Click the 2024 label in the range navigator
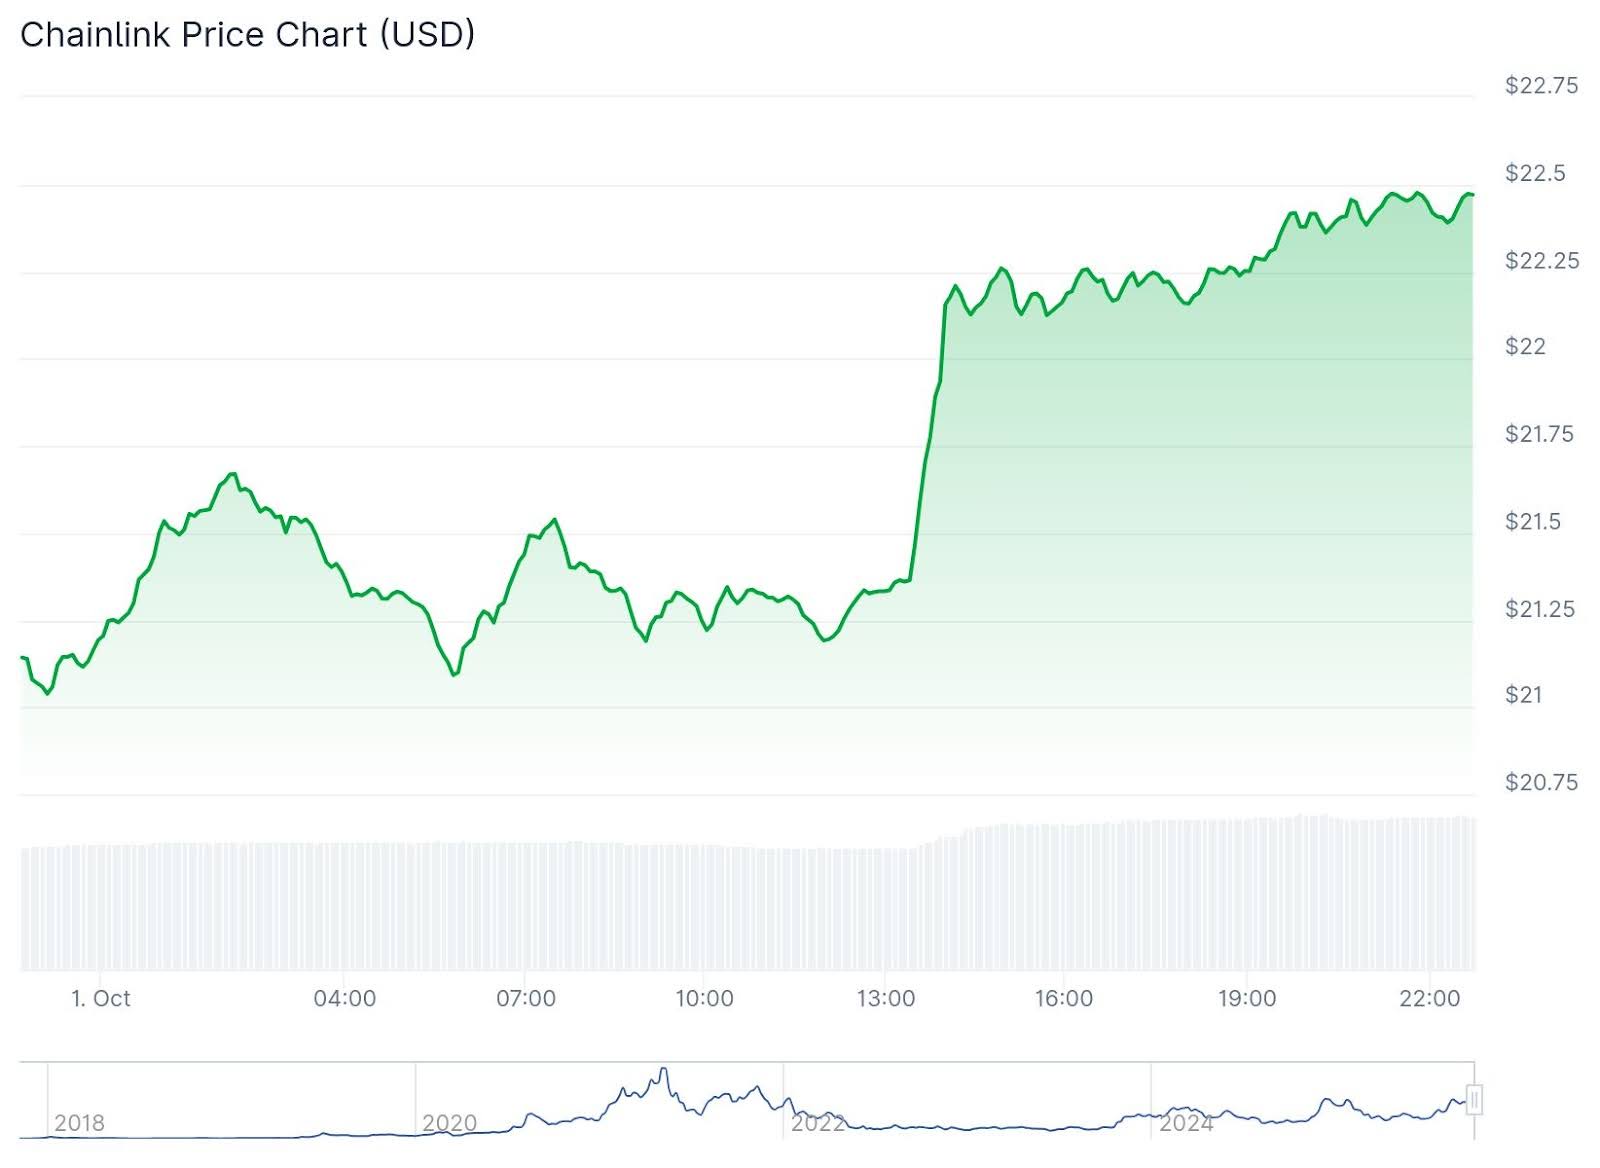The height and width of the screenshot is (1168, 1600). click(x=1186, y=1123)
